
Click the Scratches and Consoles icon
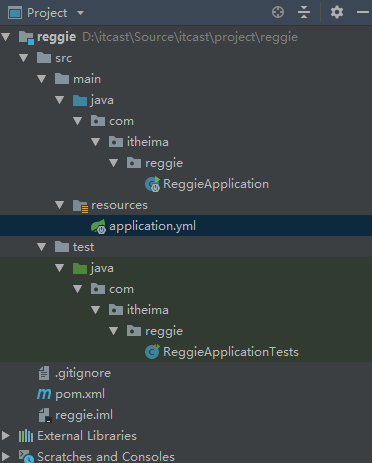[26, 456]
